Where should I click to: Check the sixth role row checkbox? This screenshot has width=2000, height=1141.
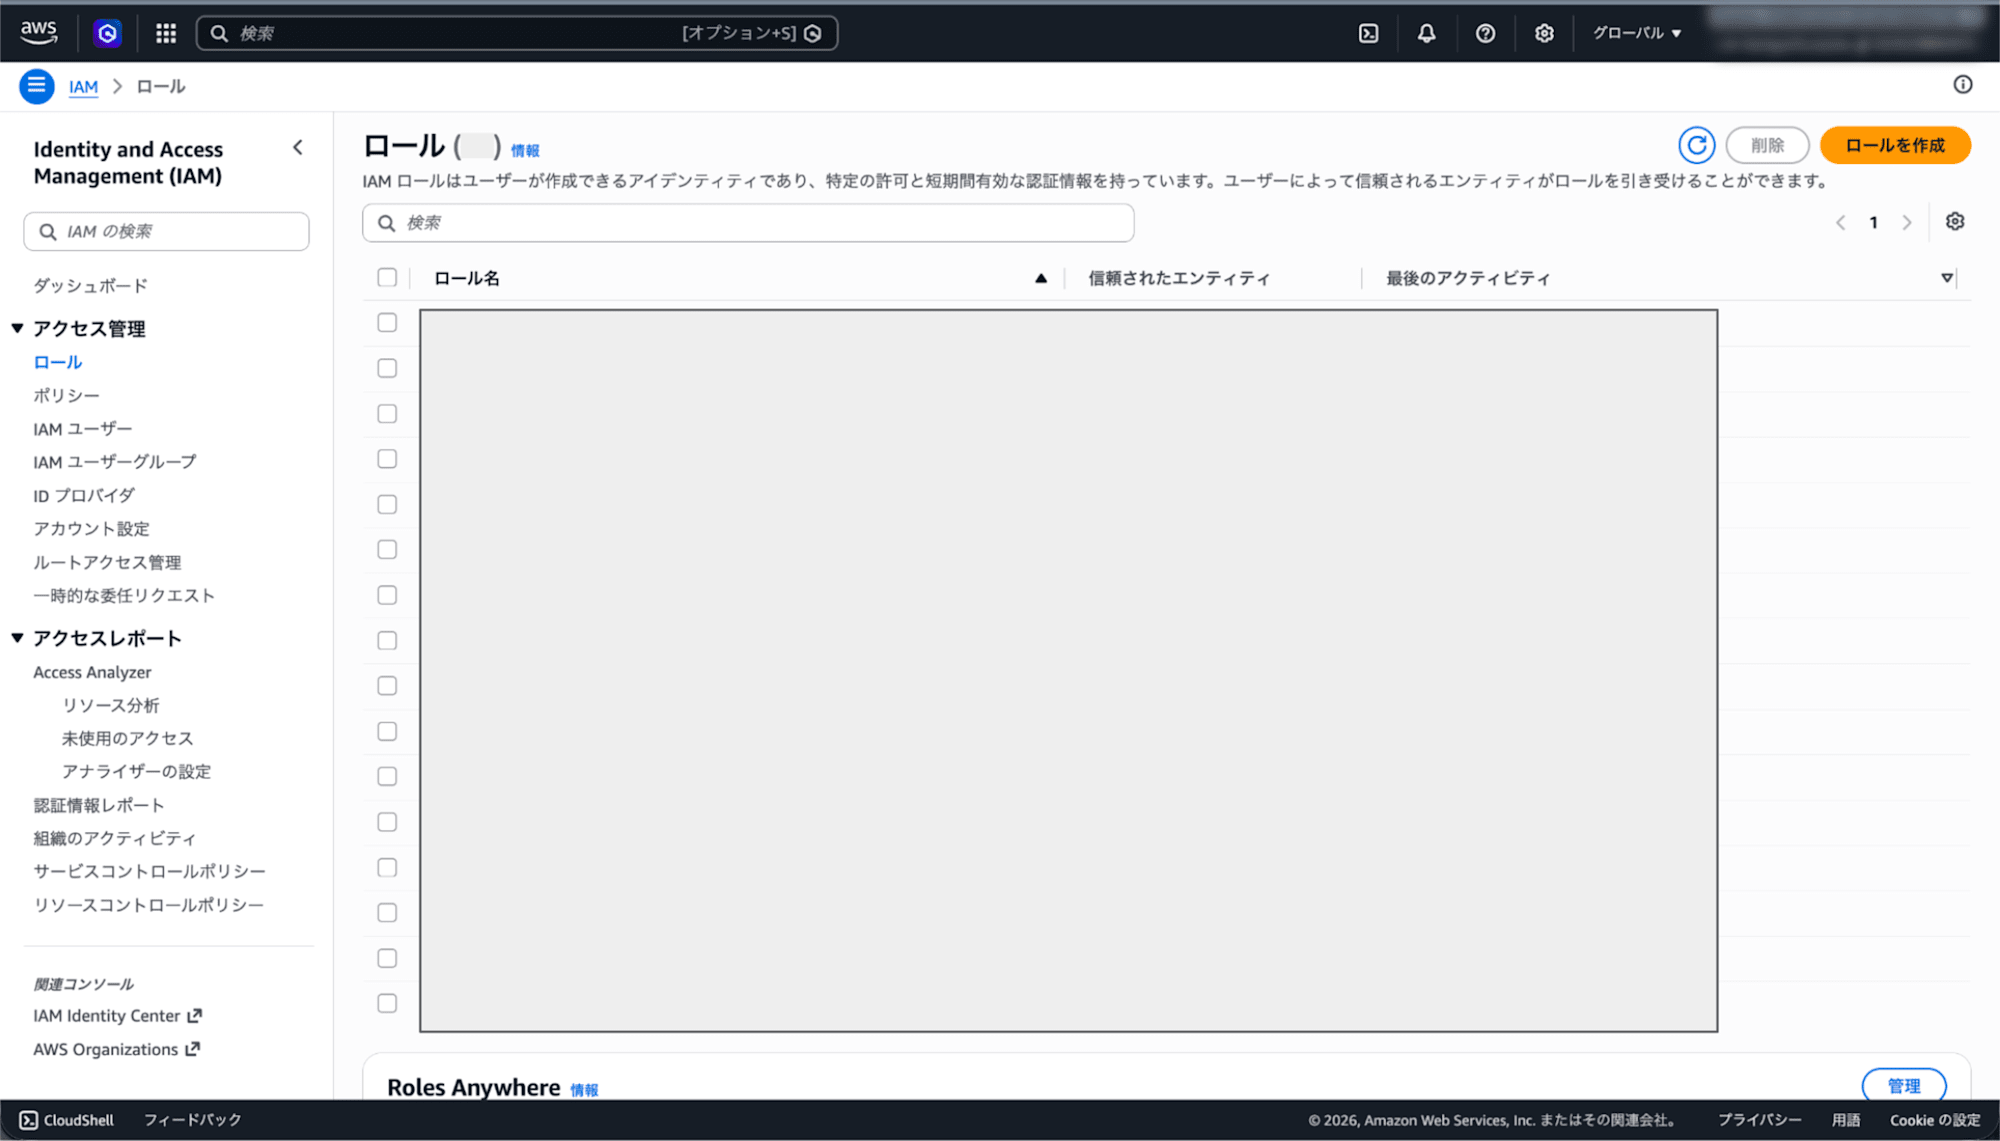387,550
